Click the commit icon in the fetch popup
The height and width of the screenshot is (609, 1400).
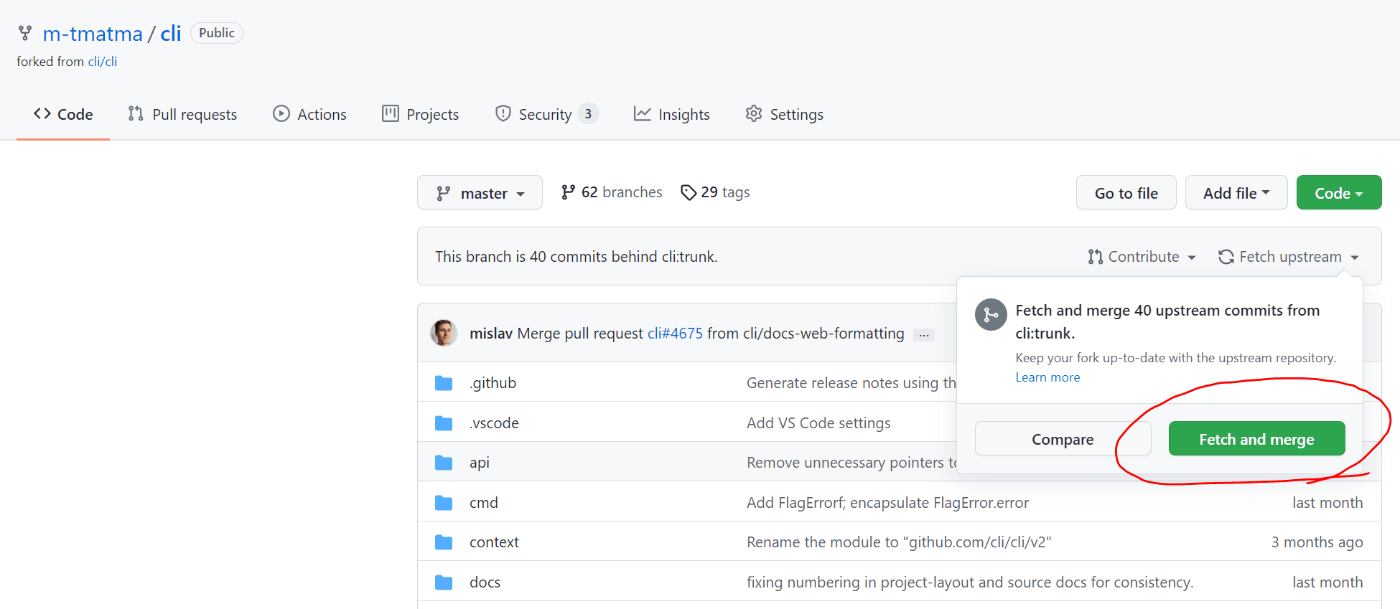990,314
